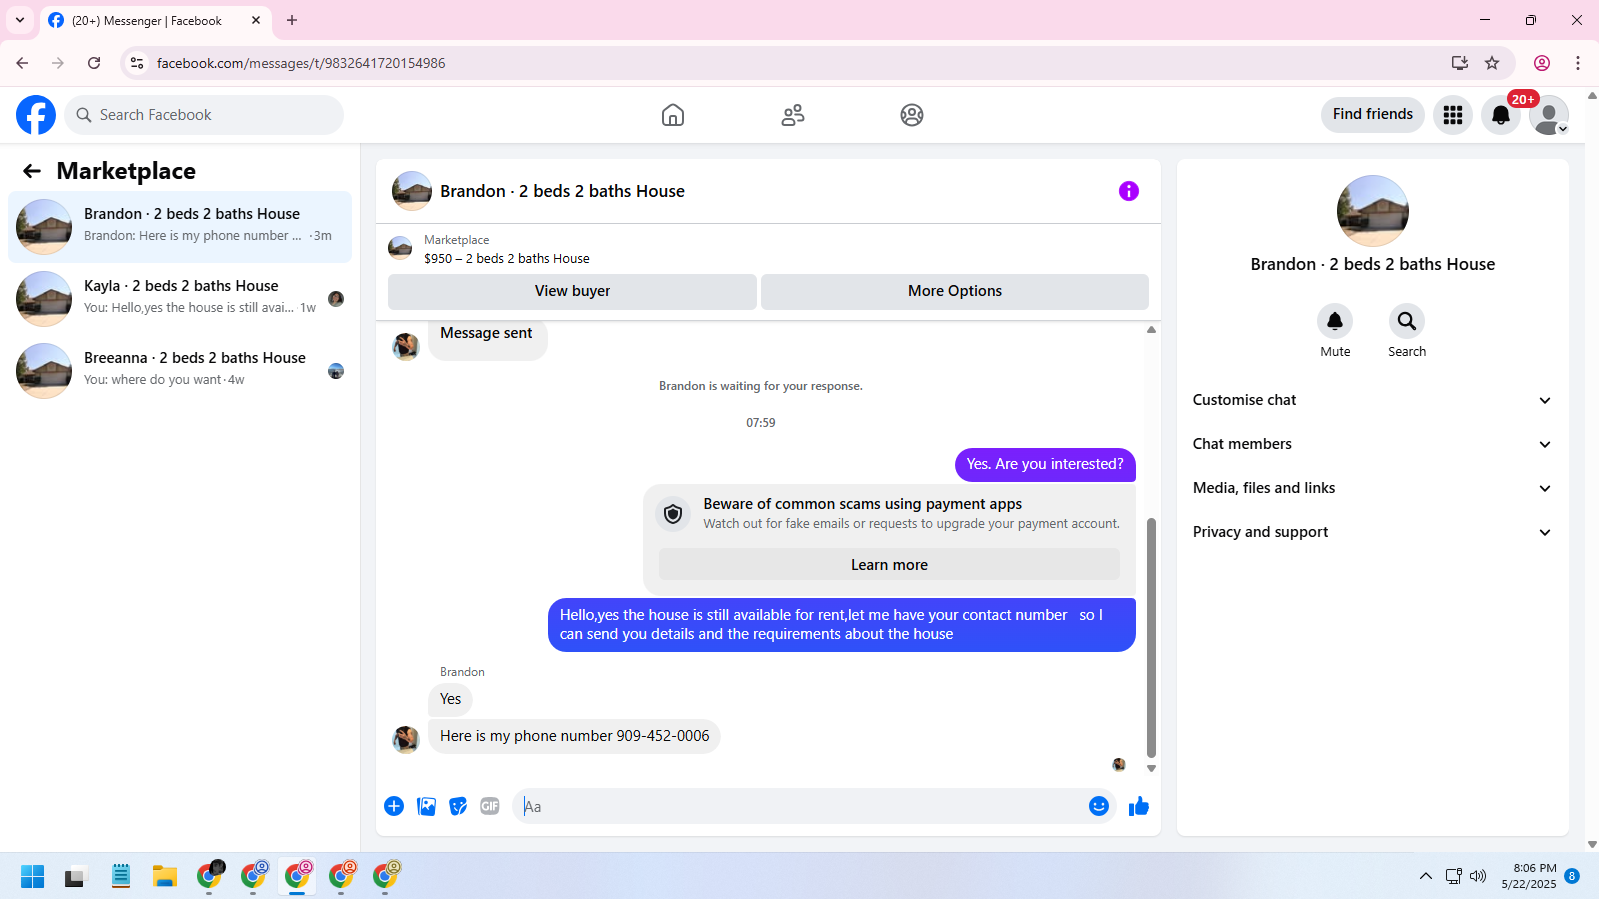Open the volume control in system tray
This screenshot has height=899, width=1599.
click(1478, 877)
